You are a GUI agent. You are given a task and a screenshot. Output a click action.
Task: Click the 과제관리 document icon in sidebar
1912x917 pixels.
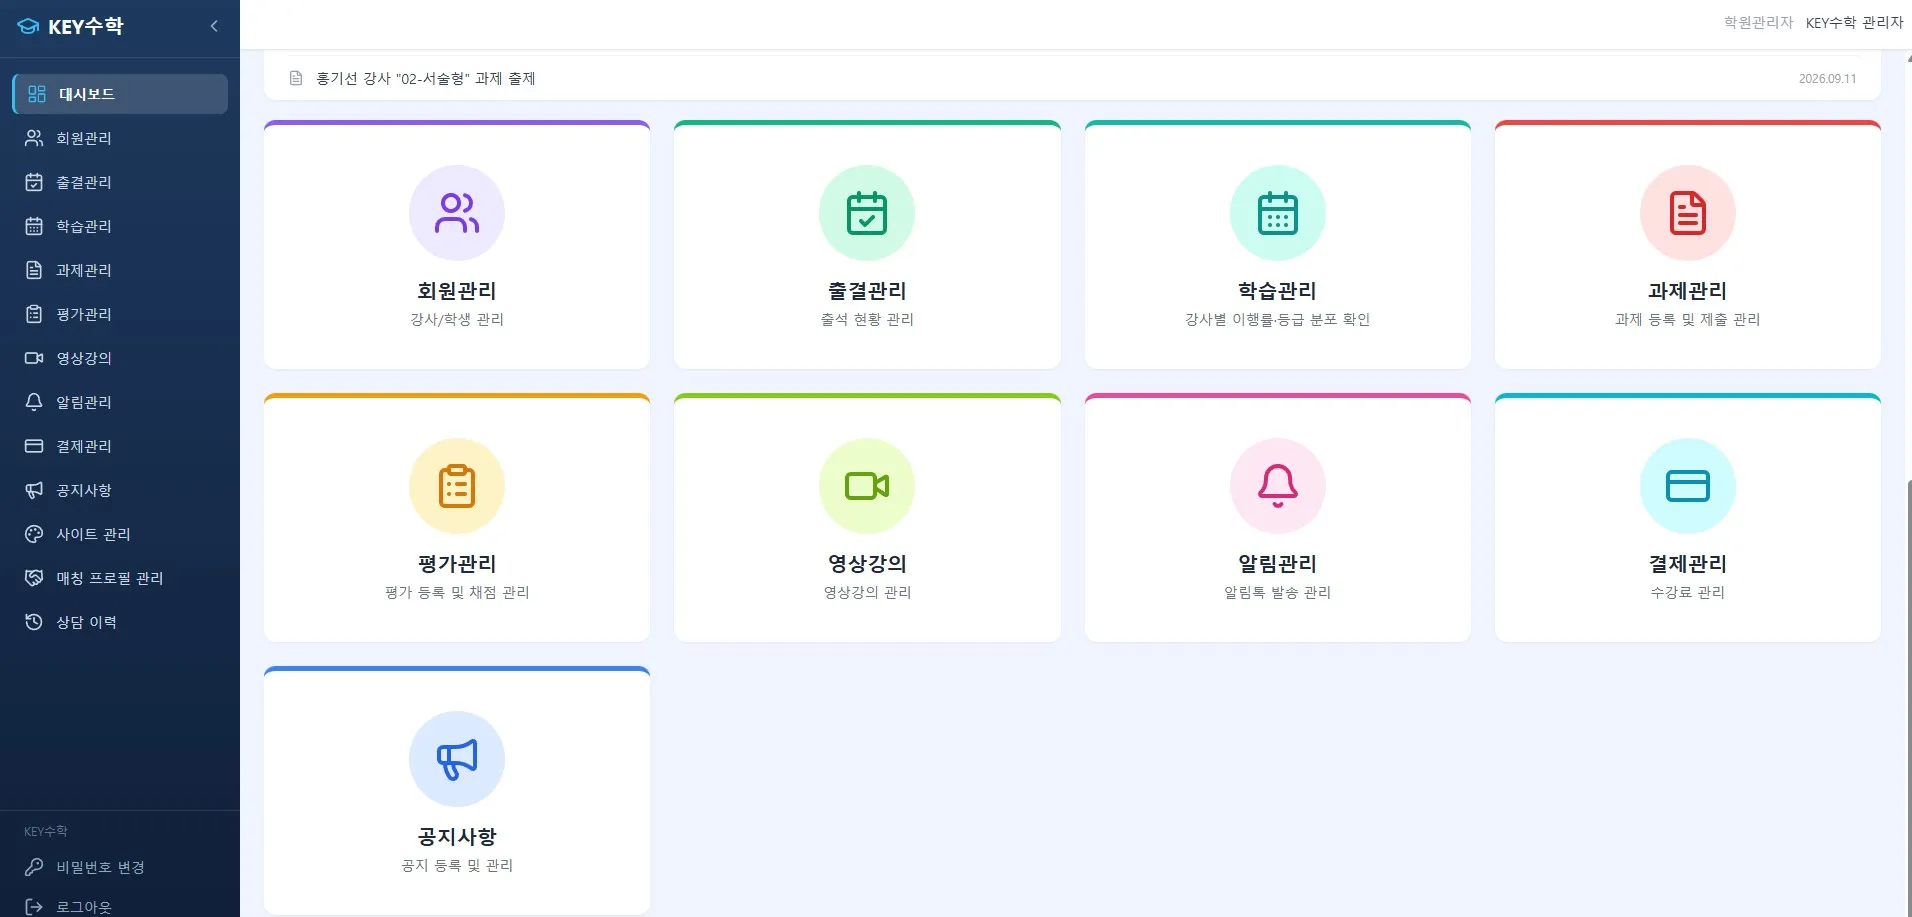pyautogui.click(x=34, y=270)
